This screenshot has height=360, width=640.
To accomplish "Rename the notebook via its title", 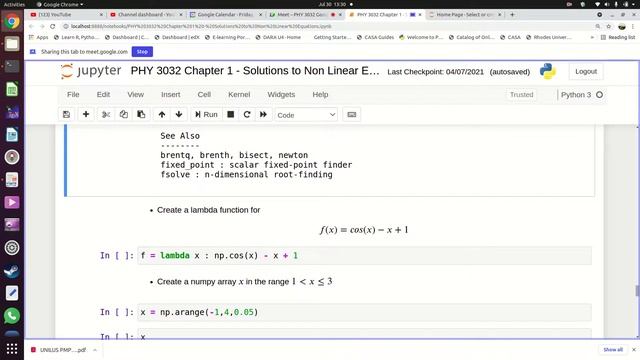I will 255,71.
